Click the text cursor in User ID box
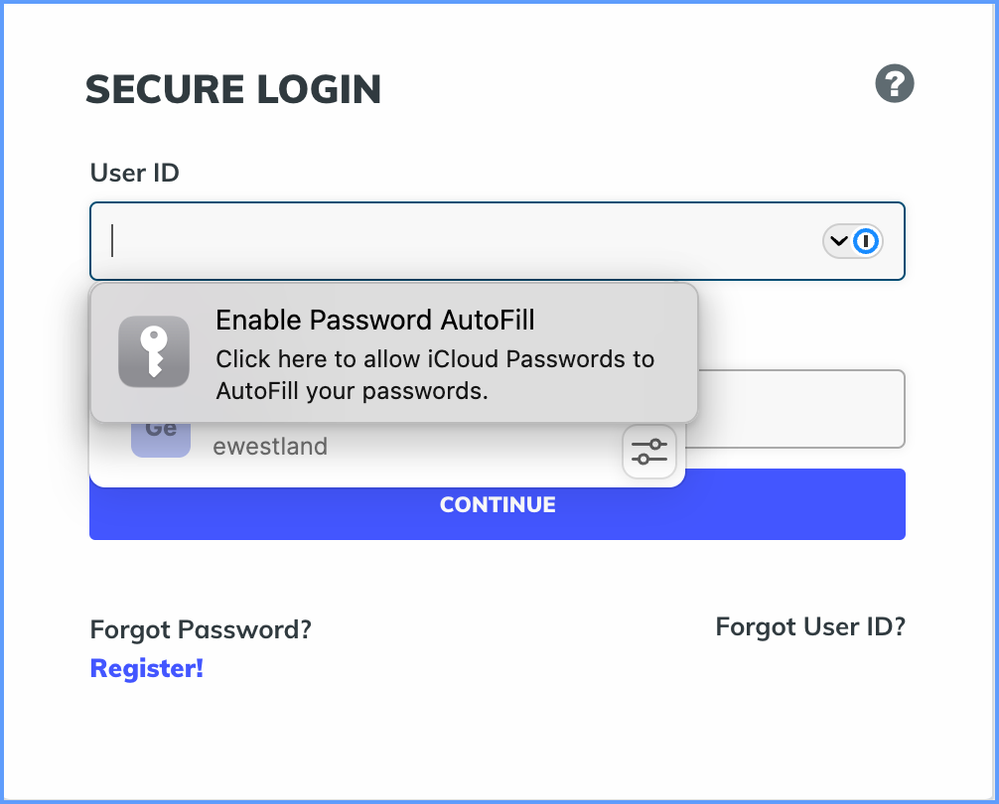 [112, 240]
